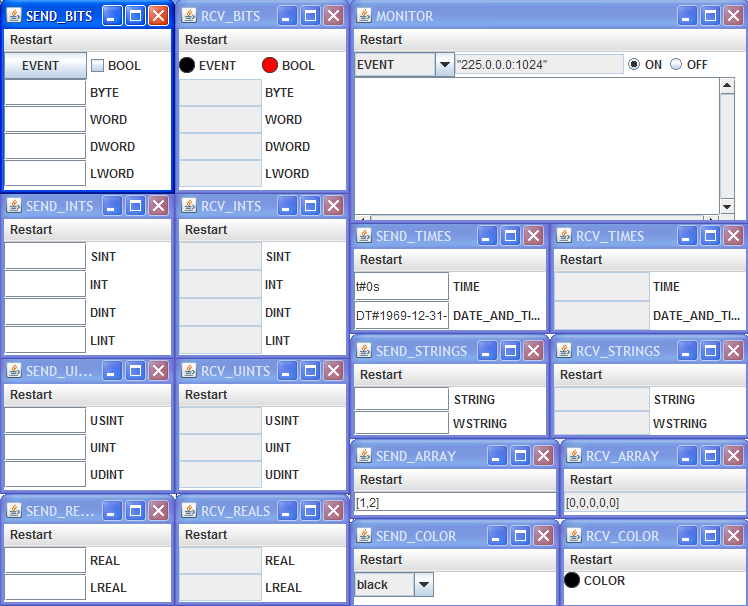Open Restart menu in SEND_TIMES

[381, 260]
